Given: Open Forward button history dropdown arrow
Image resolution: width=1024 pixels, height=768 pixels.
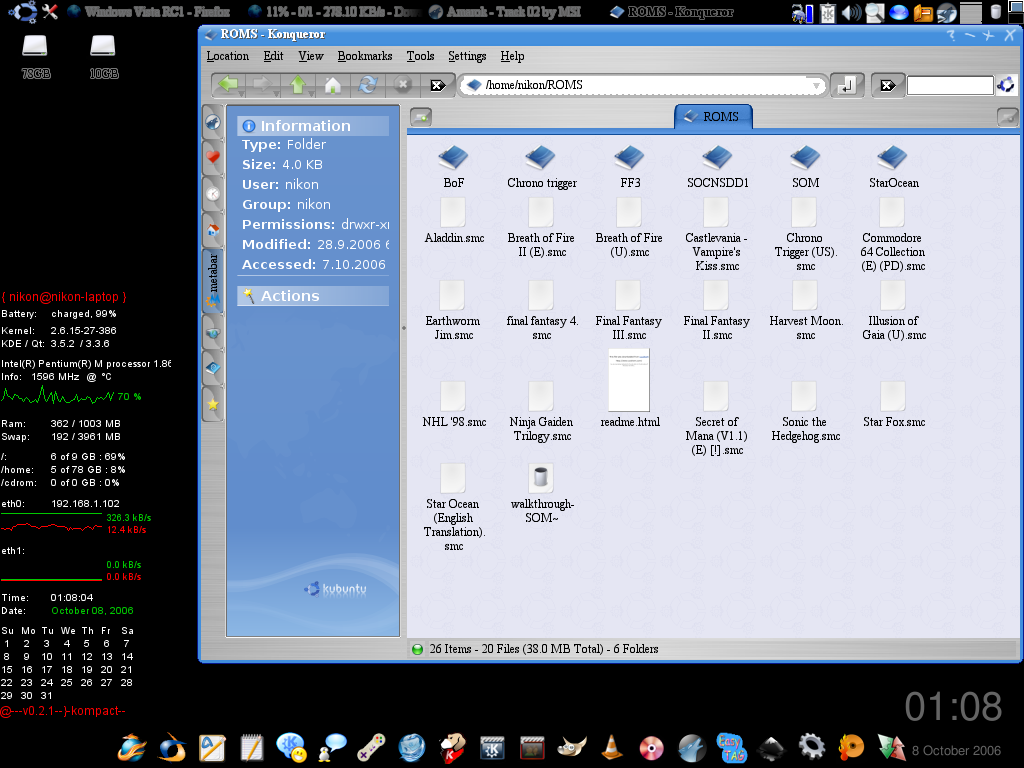Looking at the screenshot, I should [x=276, y=93].
